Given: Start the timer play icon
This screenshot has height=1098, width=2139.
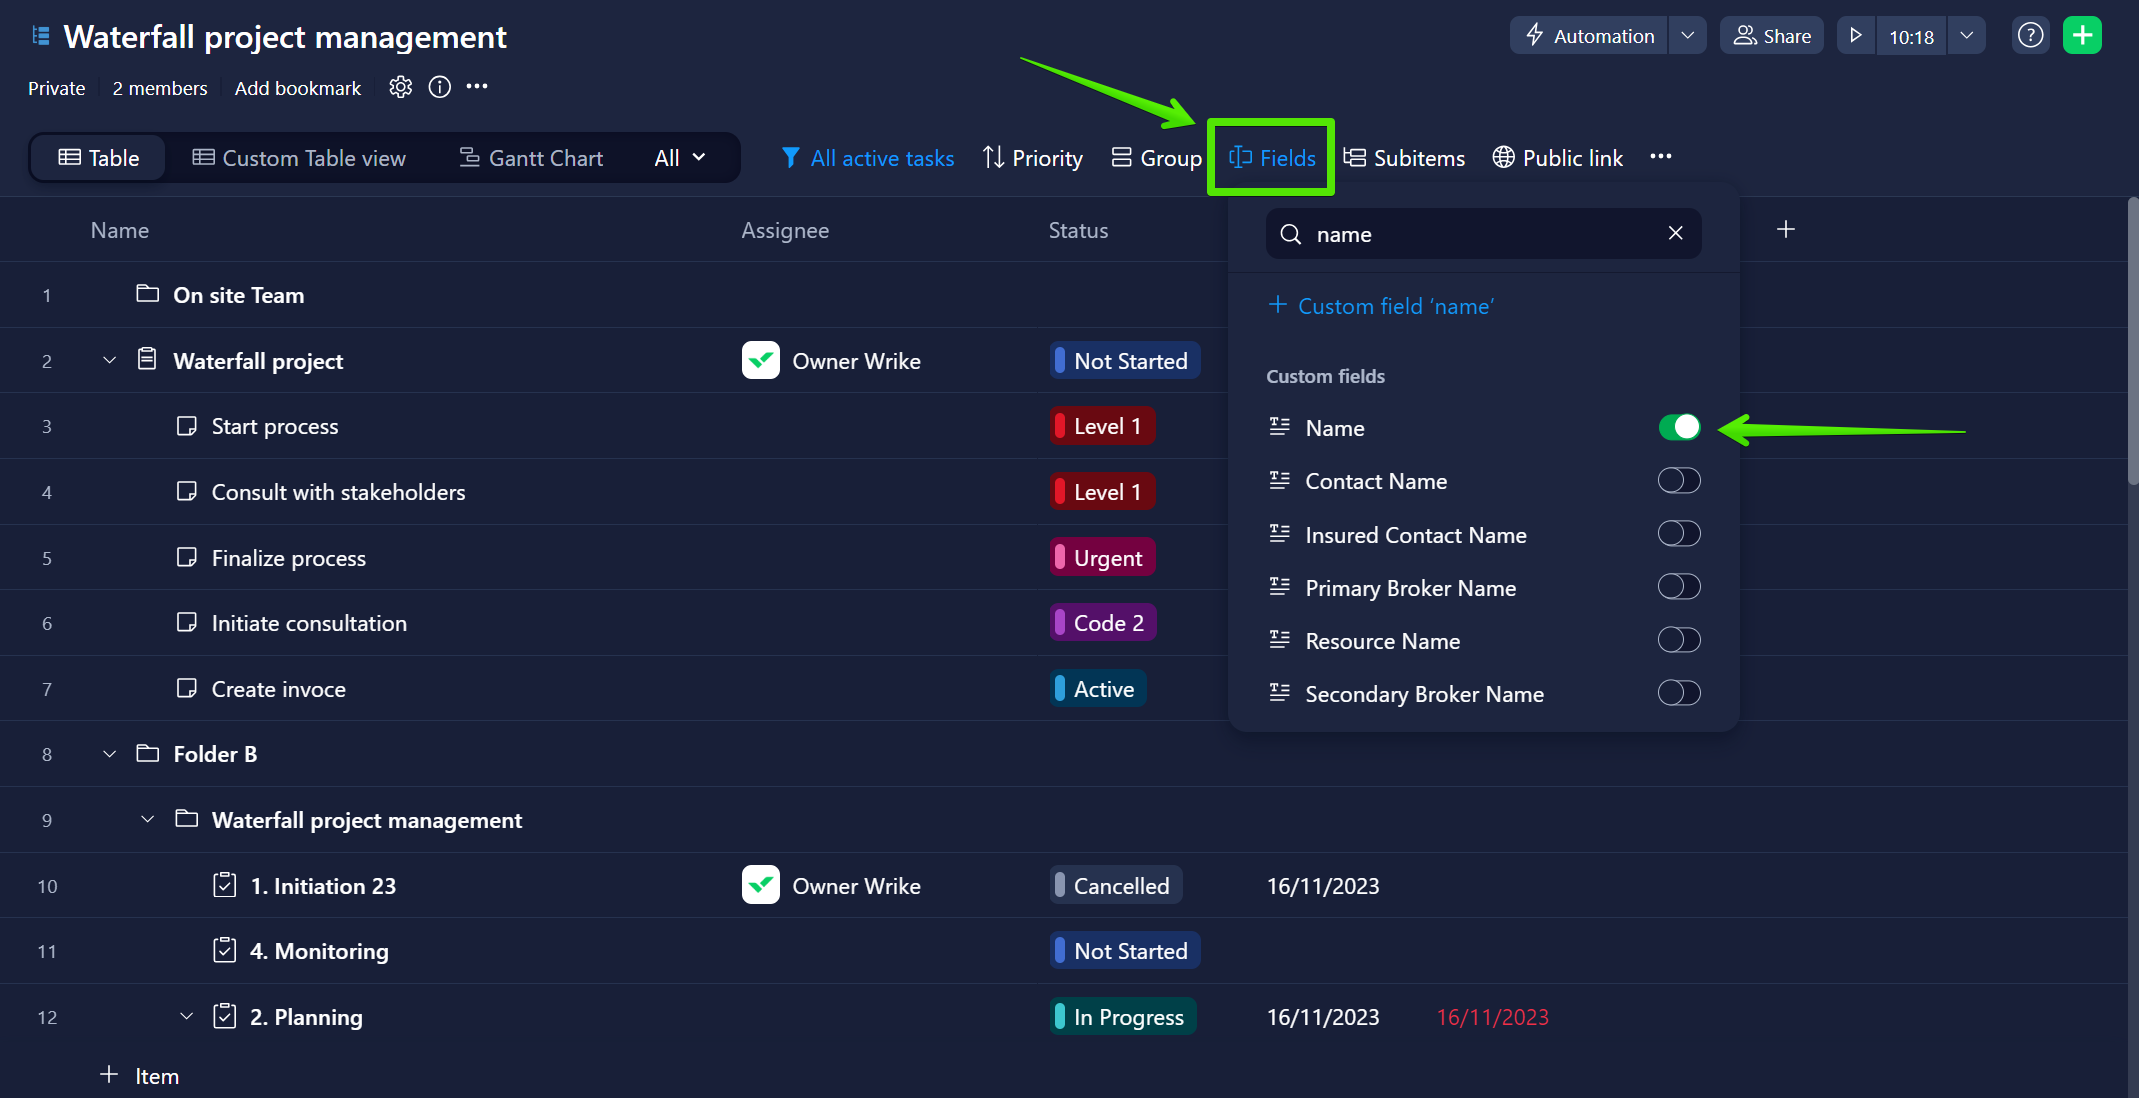Looking at the screenshot, I should click(1855, 36).
